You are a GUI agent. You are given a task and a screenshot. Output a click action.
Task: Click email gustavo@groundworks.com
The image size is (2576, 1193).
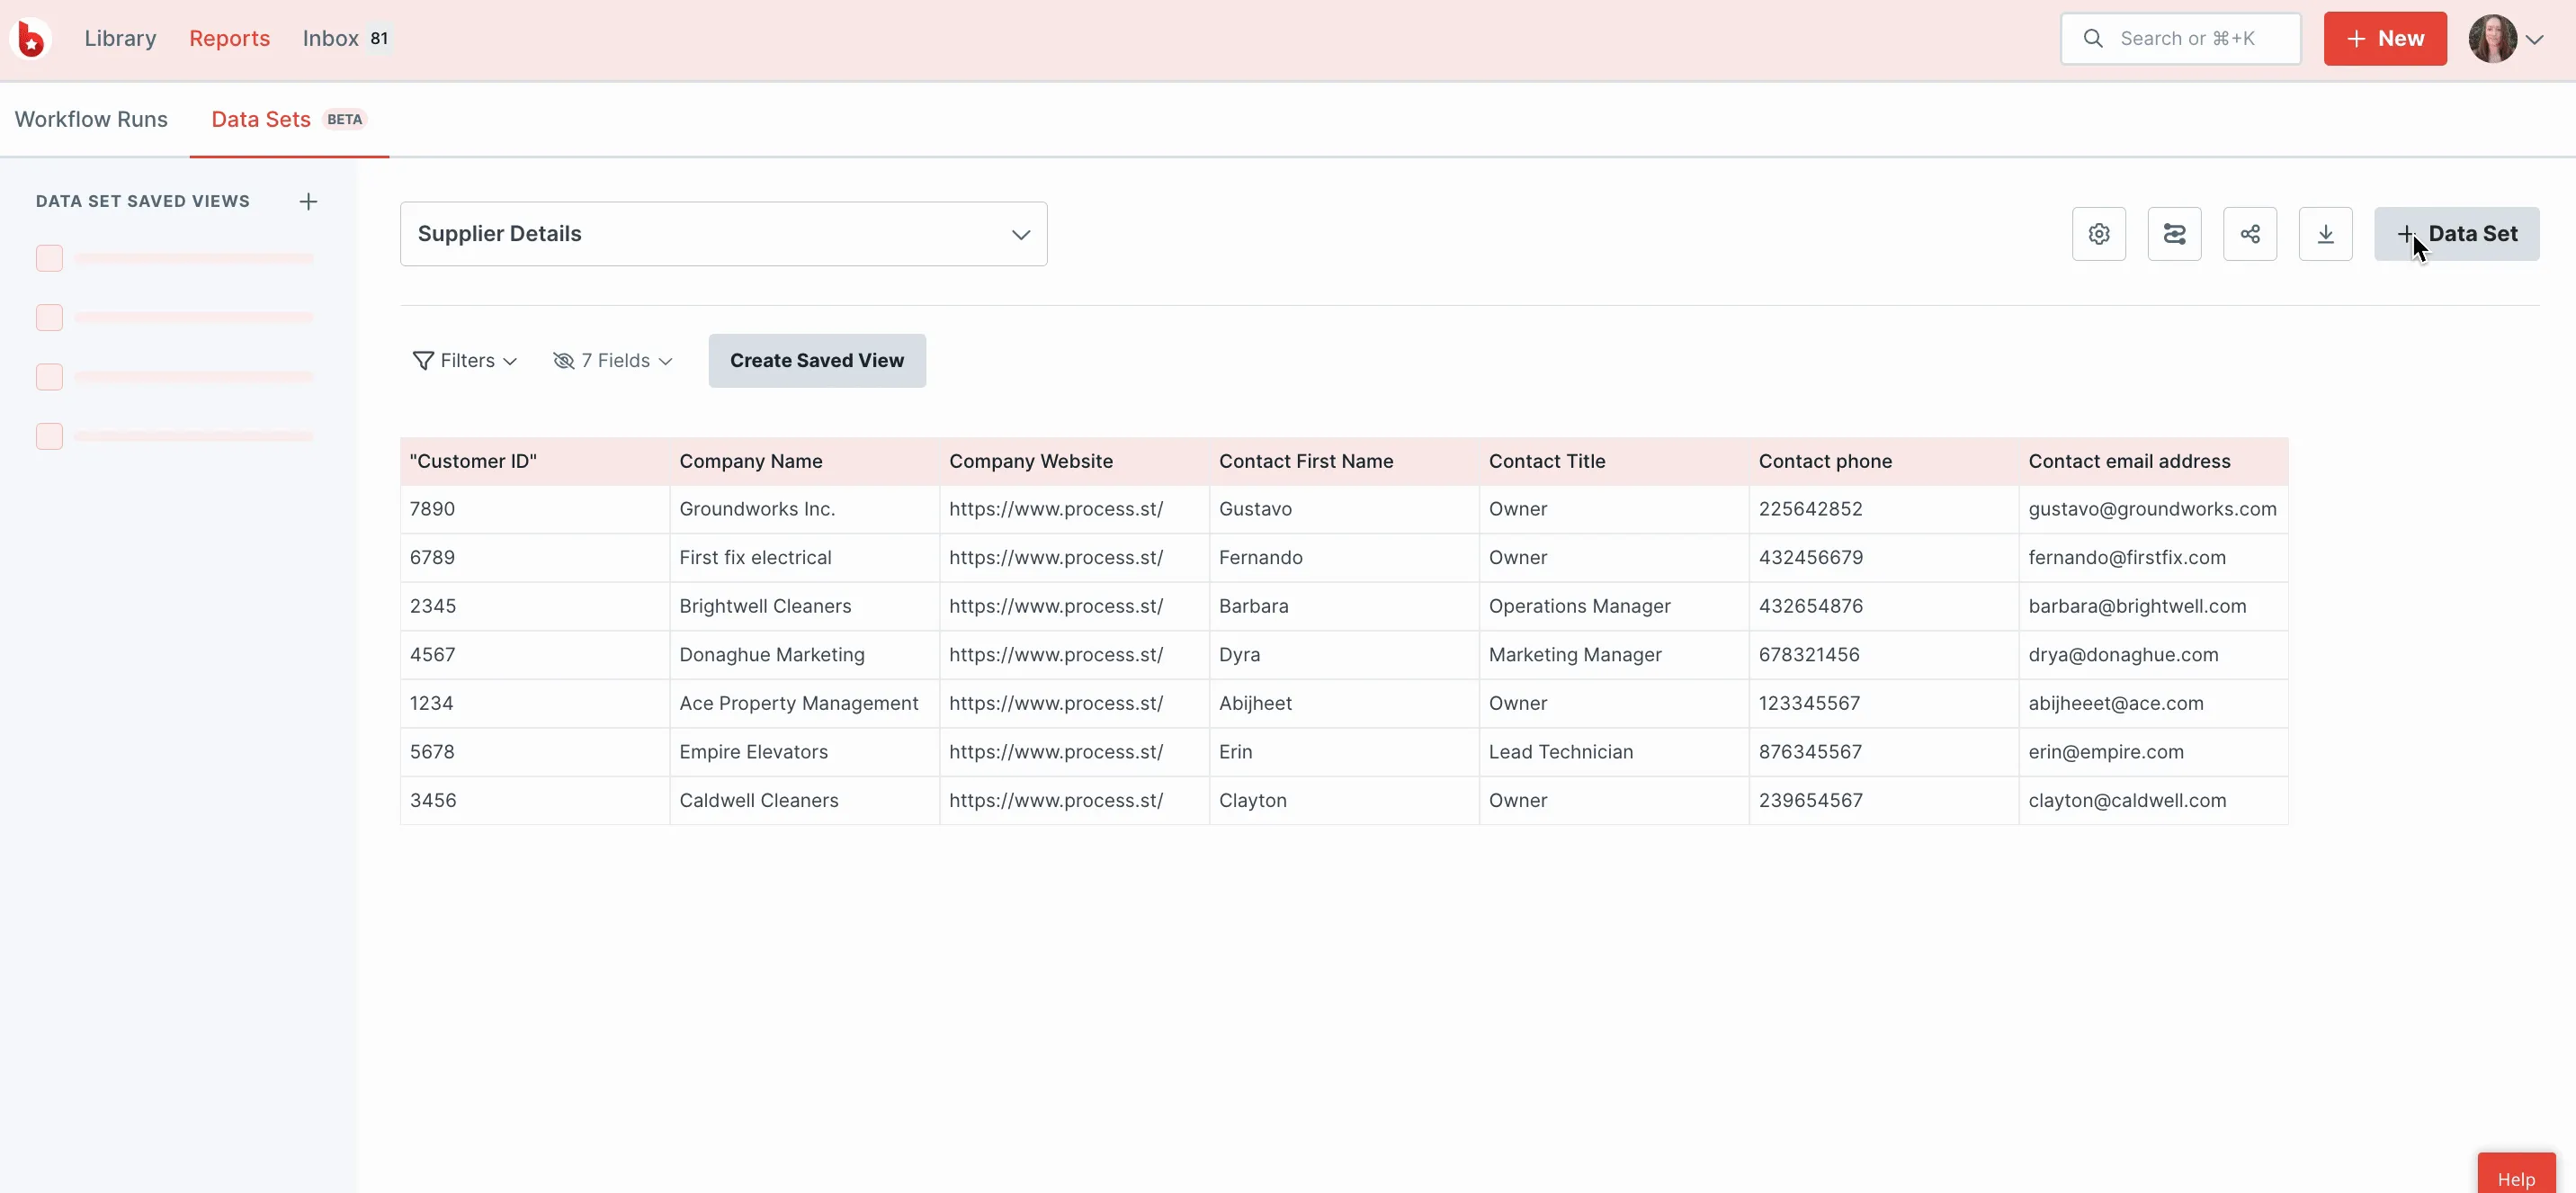click(2152, 510)
